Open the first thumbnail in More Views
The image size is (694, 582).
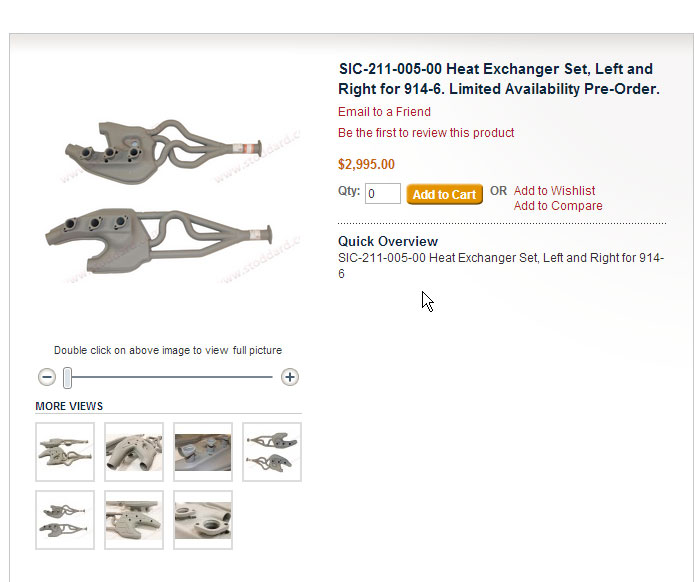point(65,452)
